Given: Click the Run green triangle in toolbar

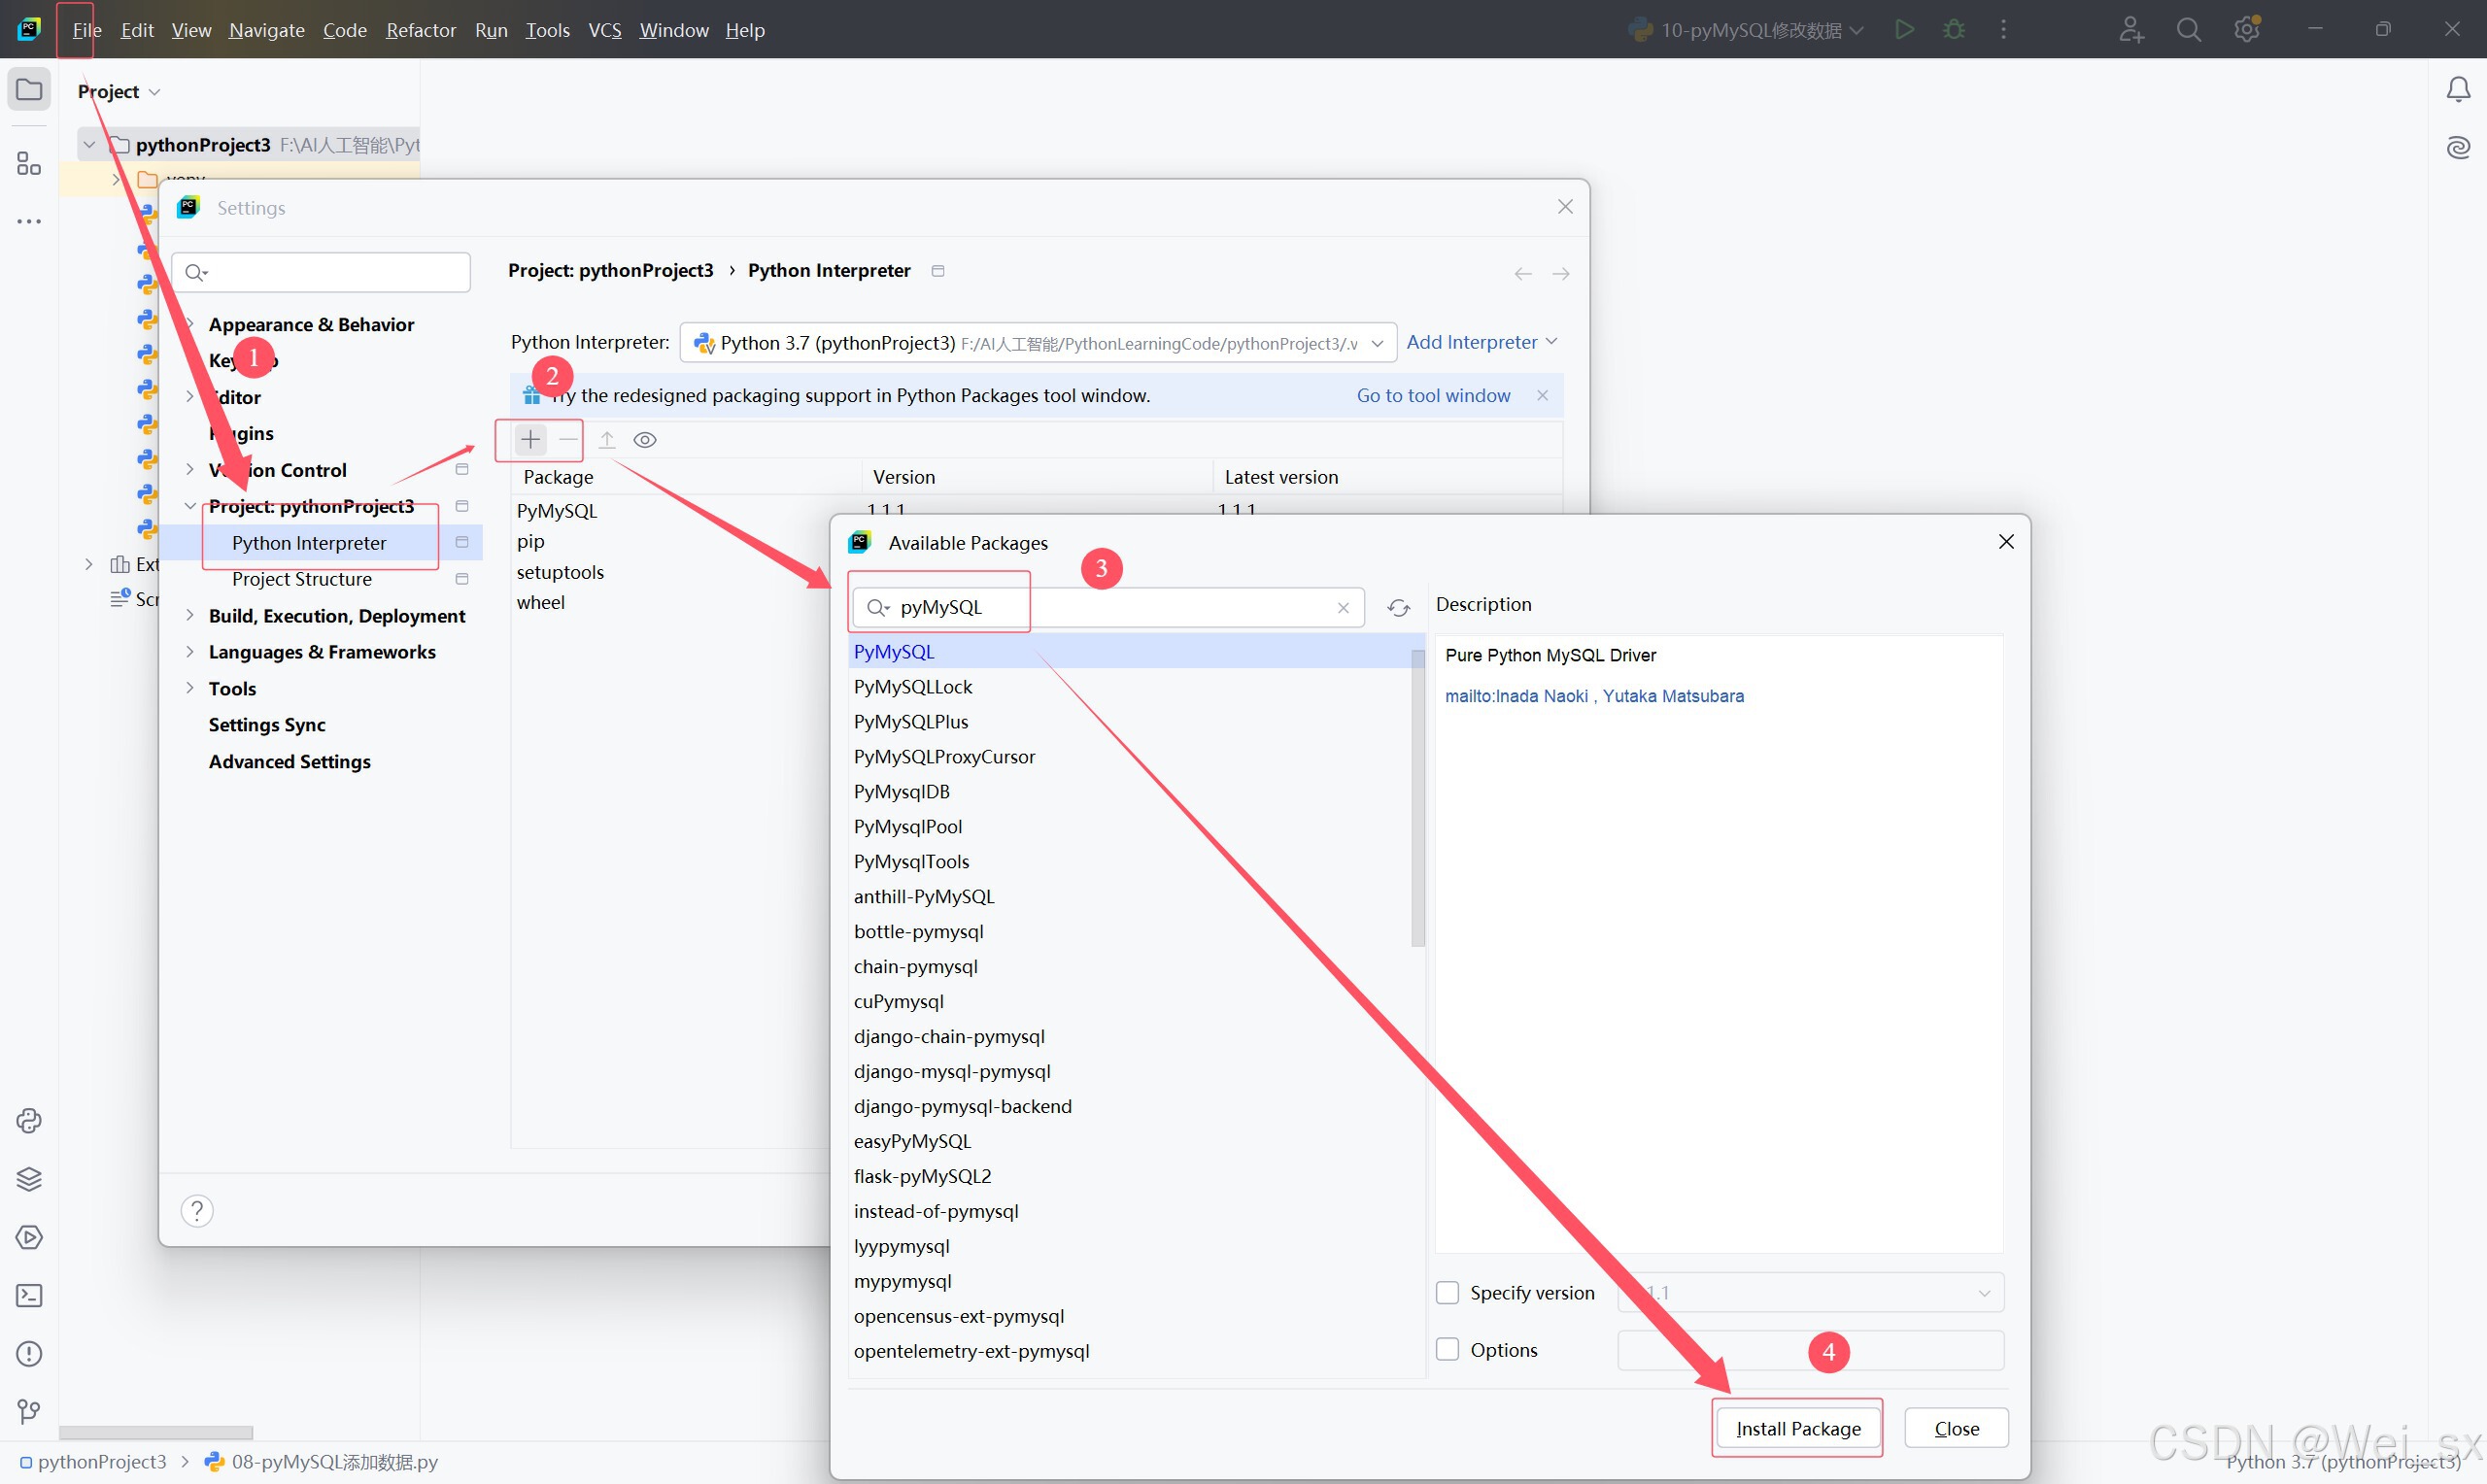Looking at the screenshot, I should click(1904, 30).
